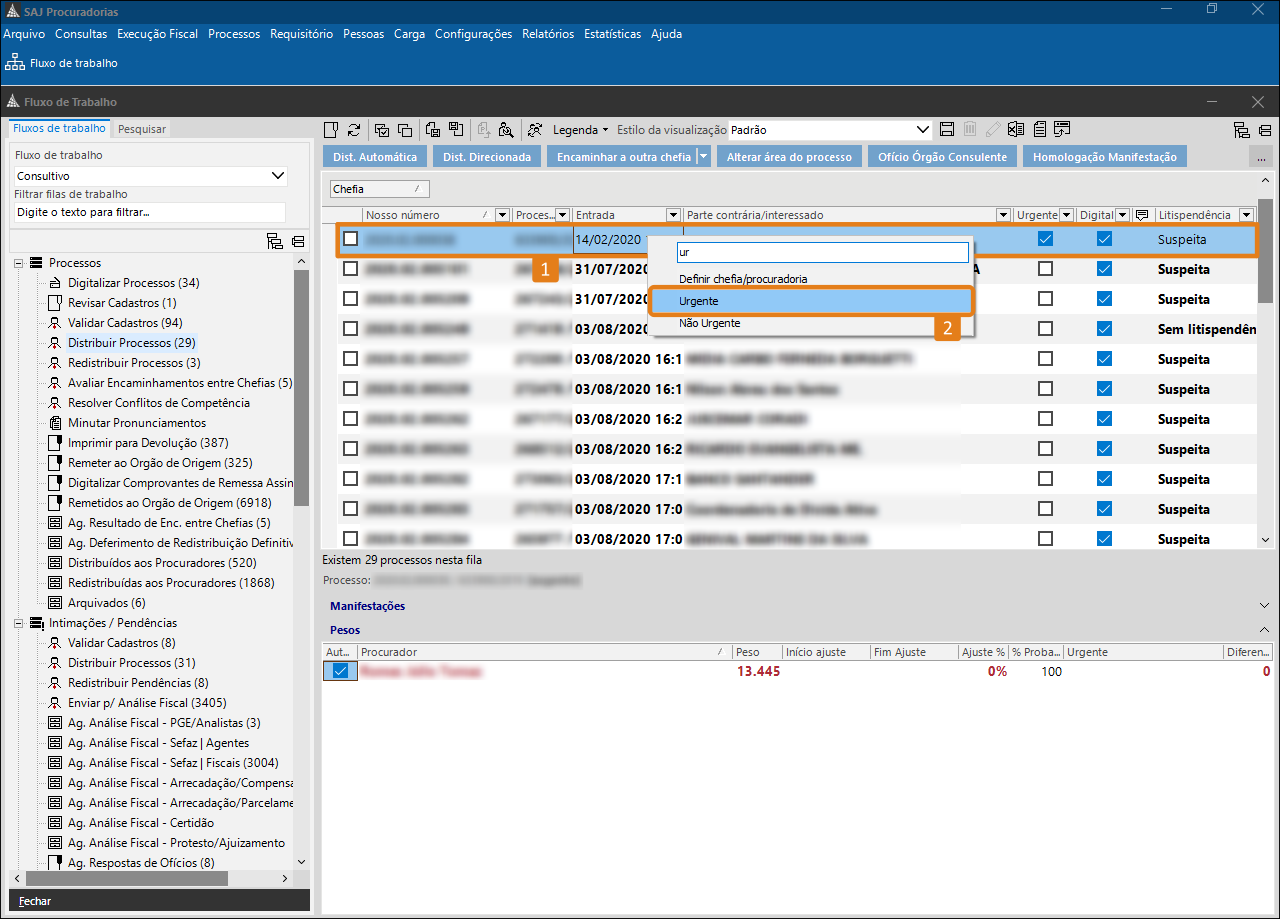Click the context menu search field containing ur
1280x919 pixels.
pos(823,253)
